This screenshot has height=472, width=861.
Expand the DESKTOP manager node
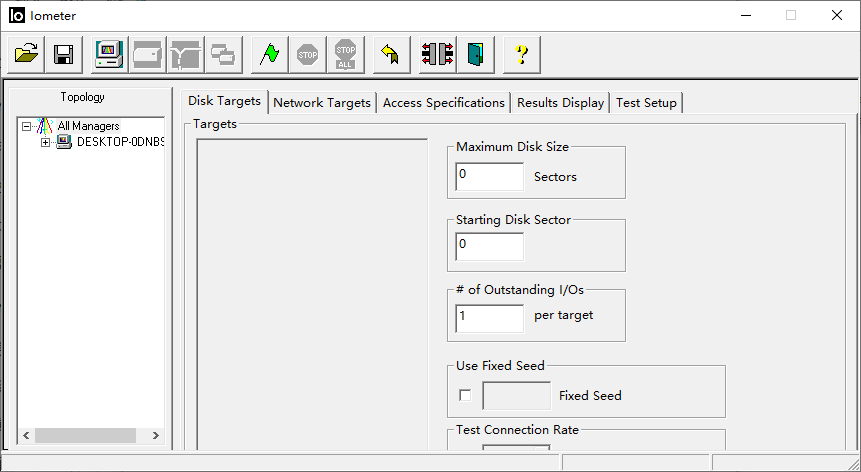[45, 142]
